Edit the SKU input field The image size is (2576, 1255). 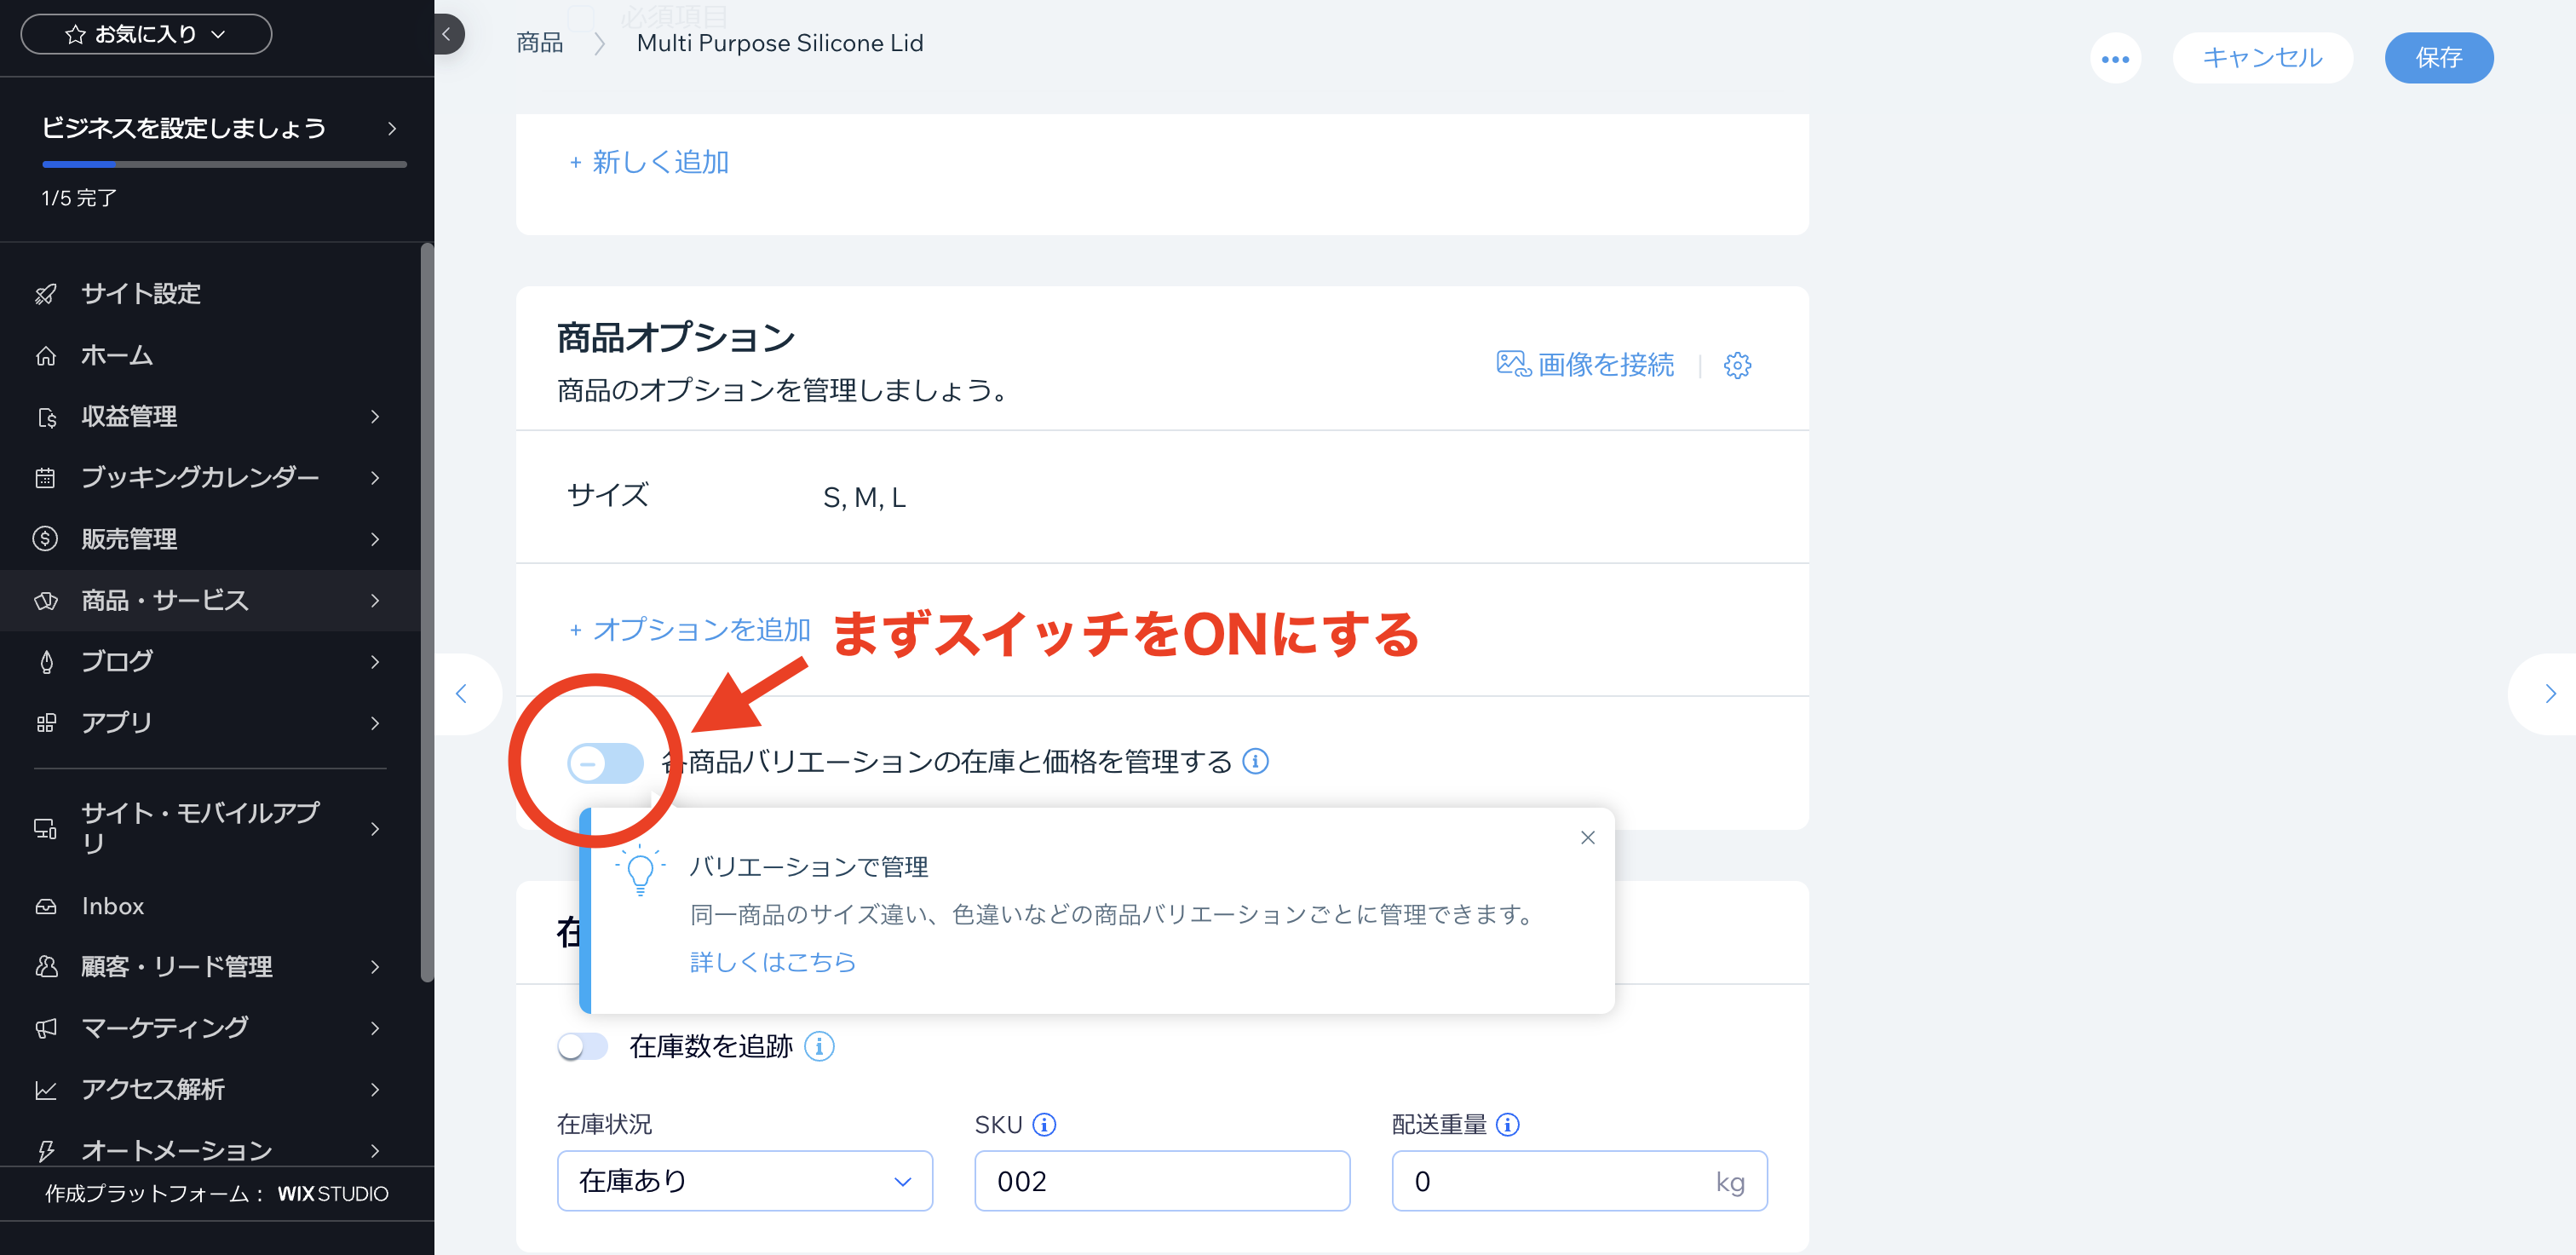[1161, 1181]
